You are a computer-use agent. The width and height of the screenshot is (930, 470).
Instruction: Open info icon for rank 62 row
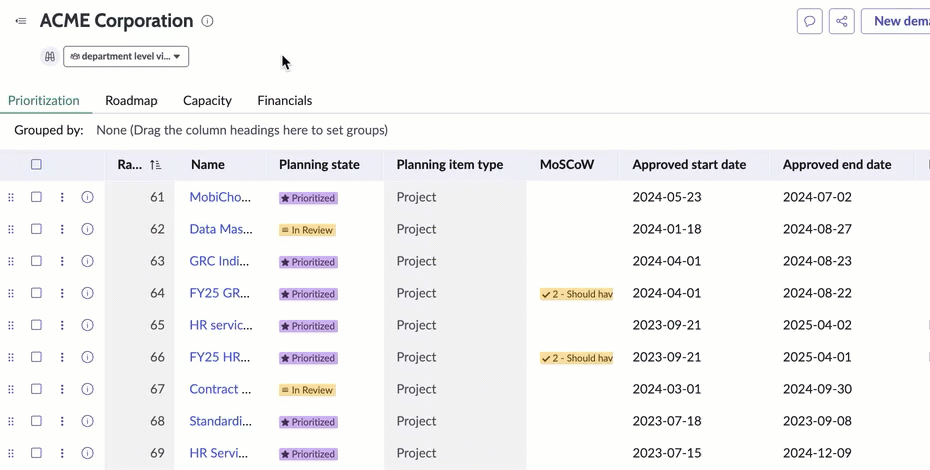(87, 229)
